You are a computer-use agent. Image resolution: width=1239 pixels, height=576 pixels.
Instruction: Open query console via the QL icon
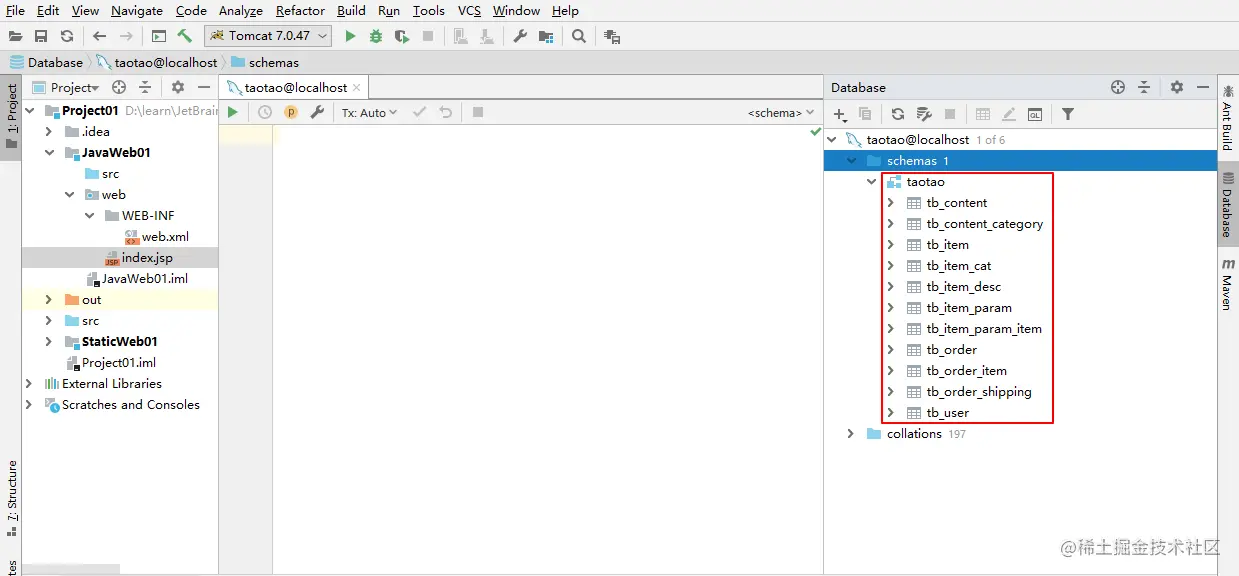coord(1035,114)
